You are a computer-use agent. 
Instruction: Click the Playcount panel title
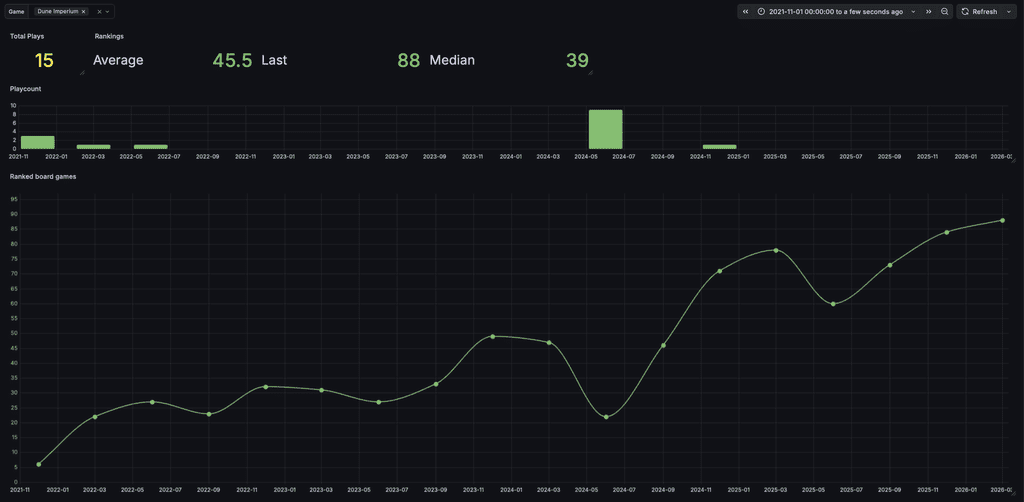[25, 89]
